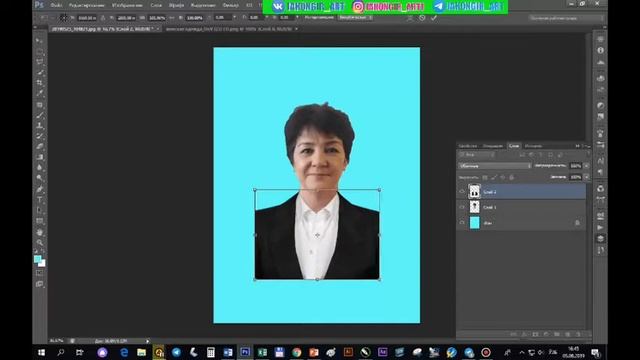Select the Eraser tool
640x360 pixels.
(40, 147)
